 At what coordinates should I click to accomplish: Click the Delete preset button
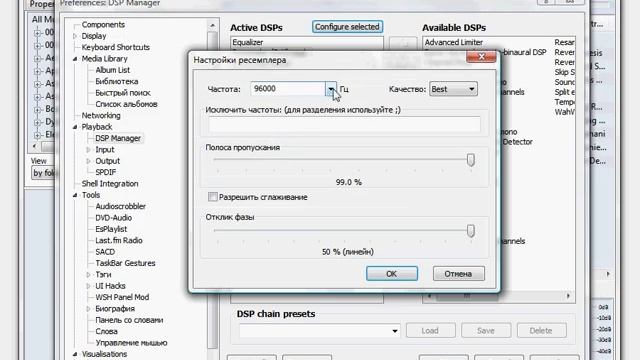click(x=542, y=331)
